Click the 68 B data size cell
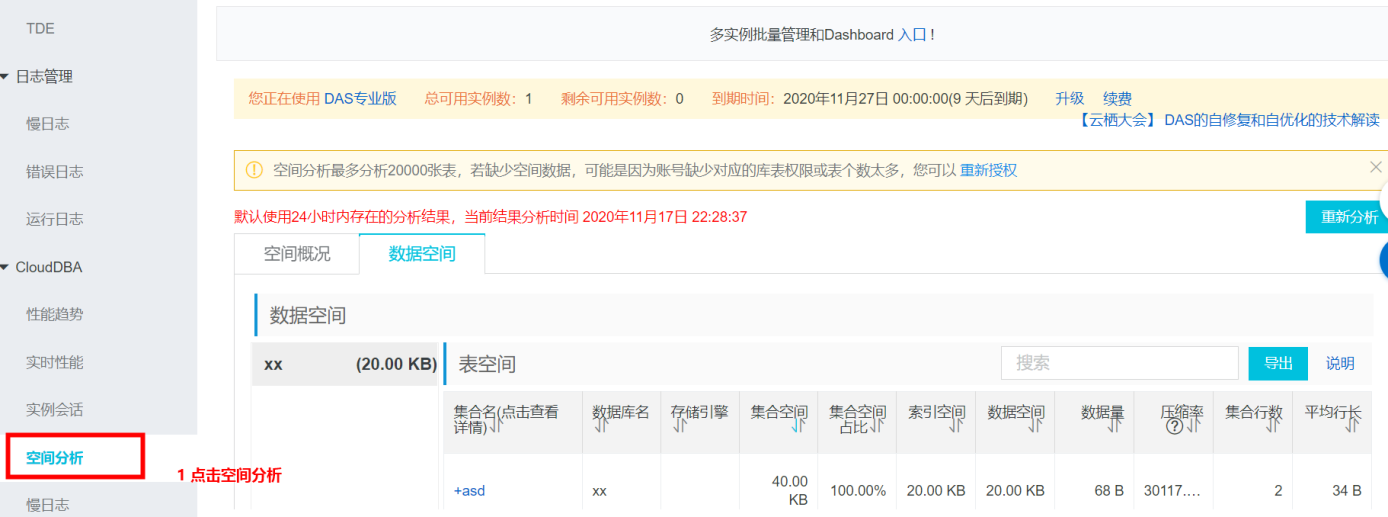The height and width of the screenshot is (517, 1388). [1107, 491]
